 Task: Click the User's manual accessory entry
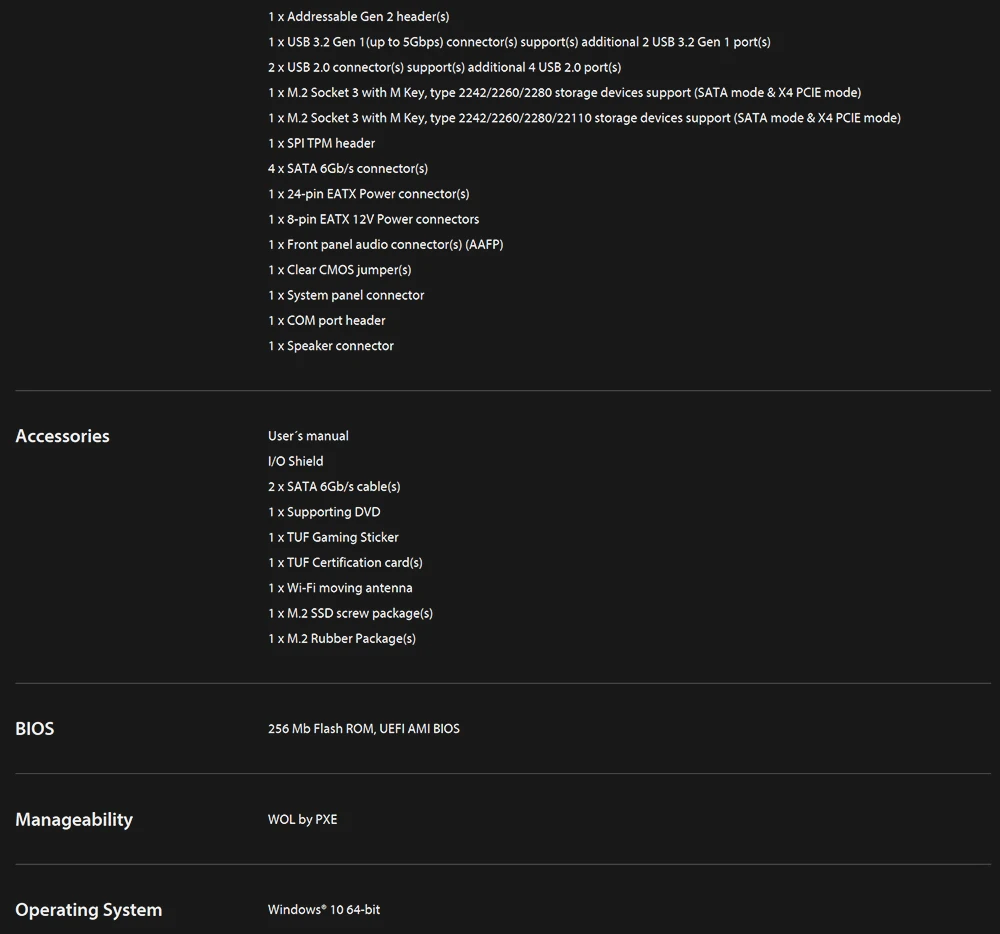[x=308, y=436]
